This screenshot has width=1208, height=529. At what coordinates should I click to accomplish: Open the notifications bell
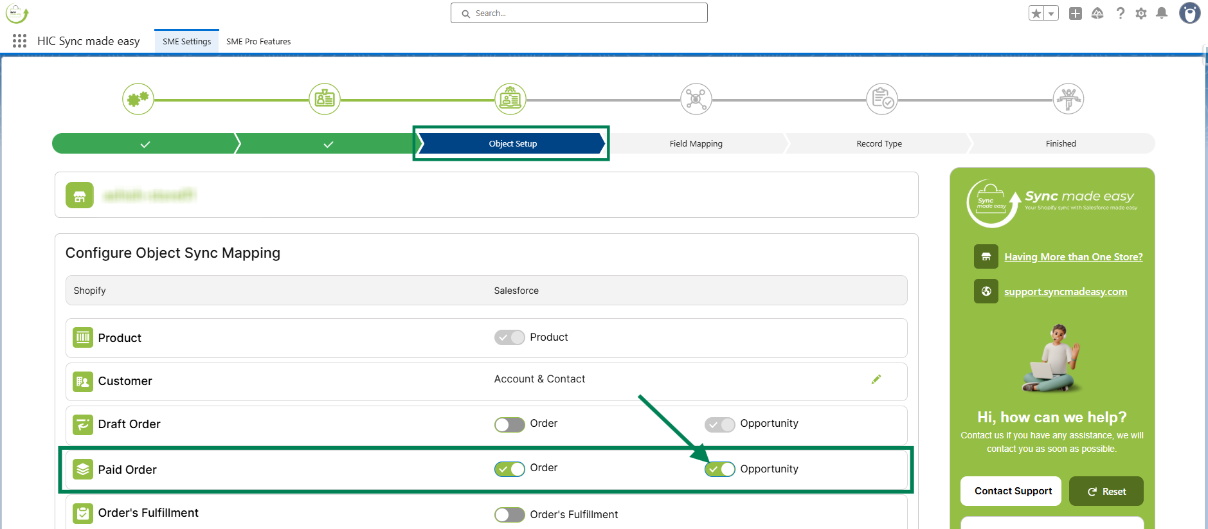point(1162,13)
